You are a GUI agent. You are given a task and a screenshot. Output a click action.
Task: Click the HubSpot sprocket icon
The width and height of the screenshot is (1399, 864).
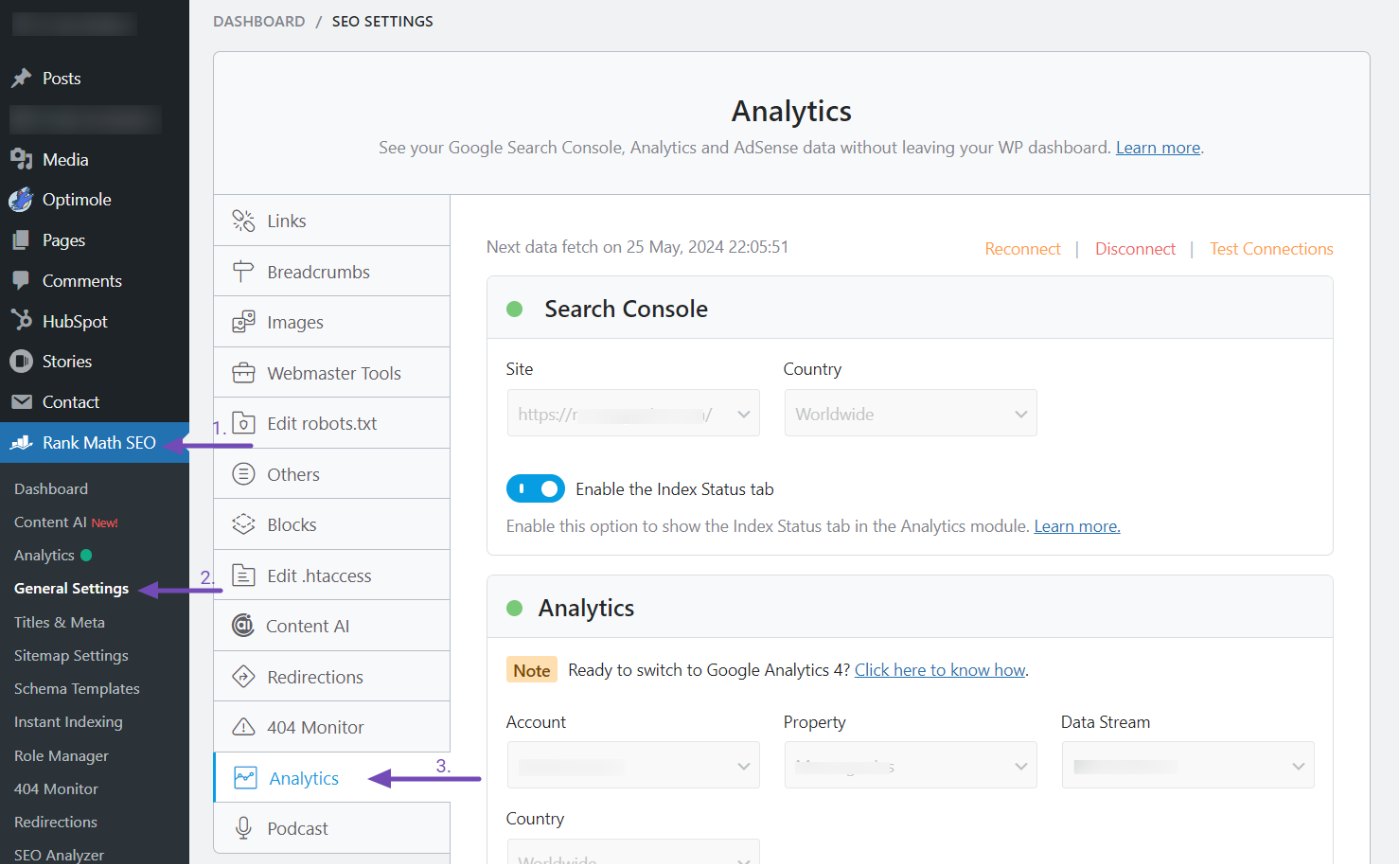21,321
